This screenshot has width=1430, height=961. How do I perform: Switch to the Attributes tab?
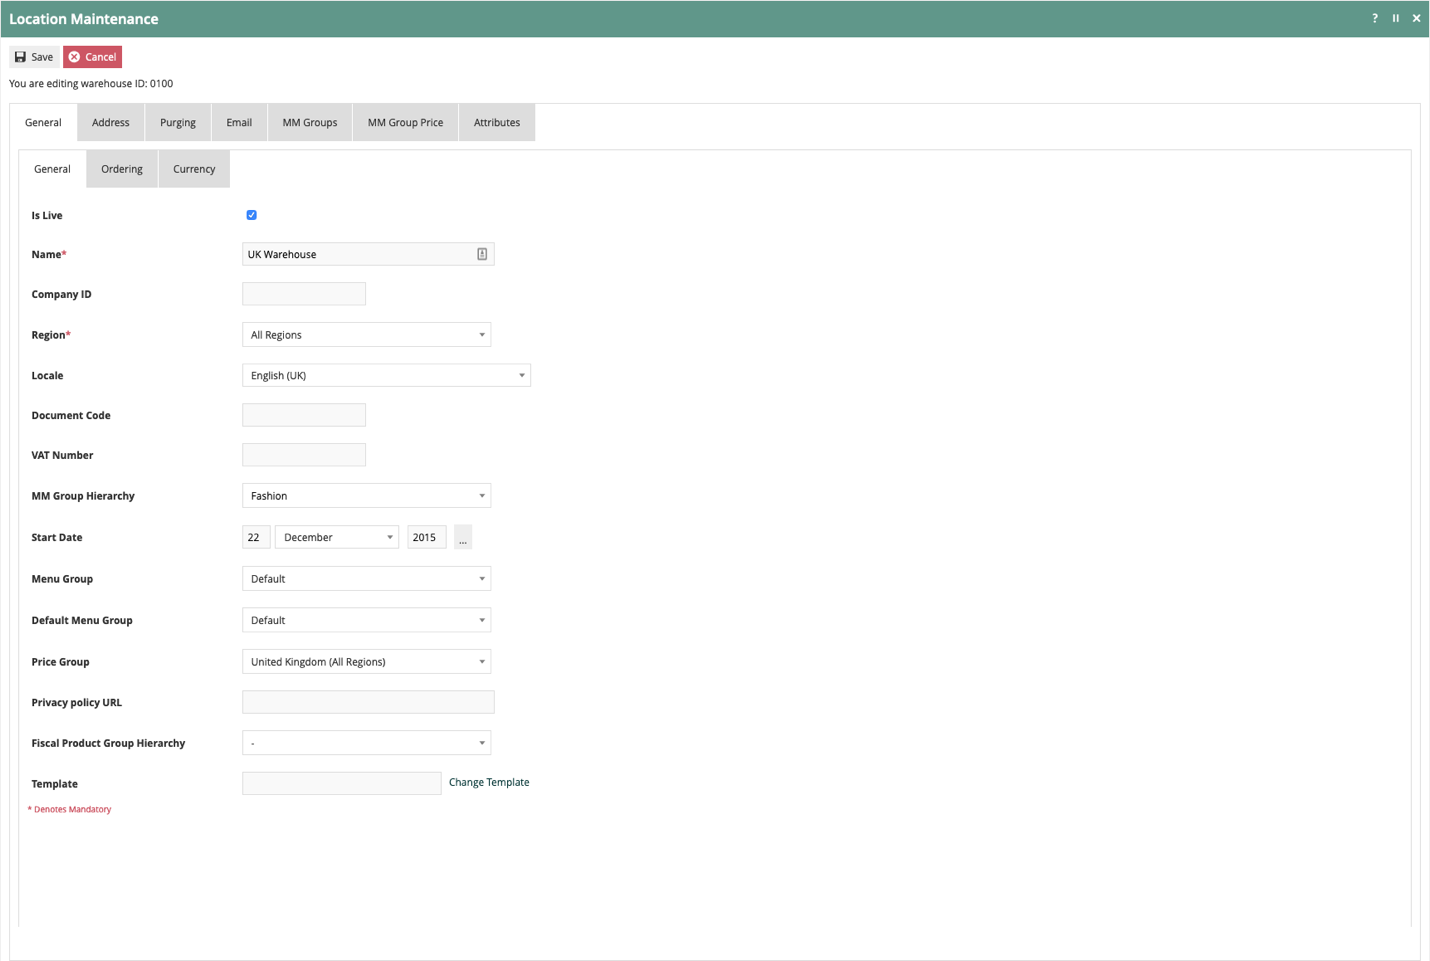[x=497, y=123]
